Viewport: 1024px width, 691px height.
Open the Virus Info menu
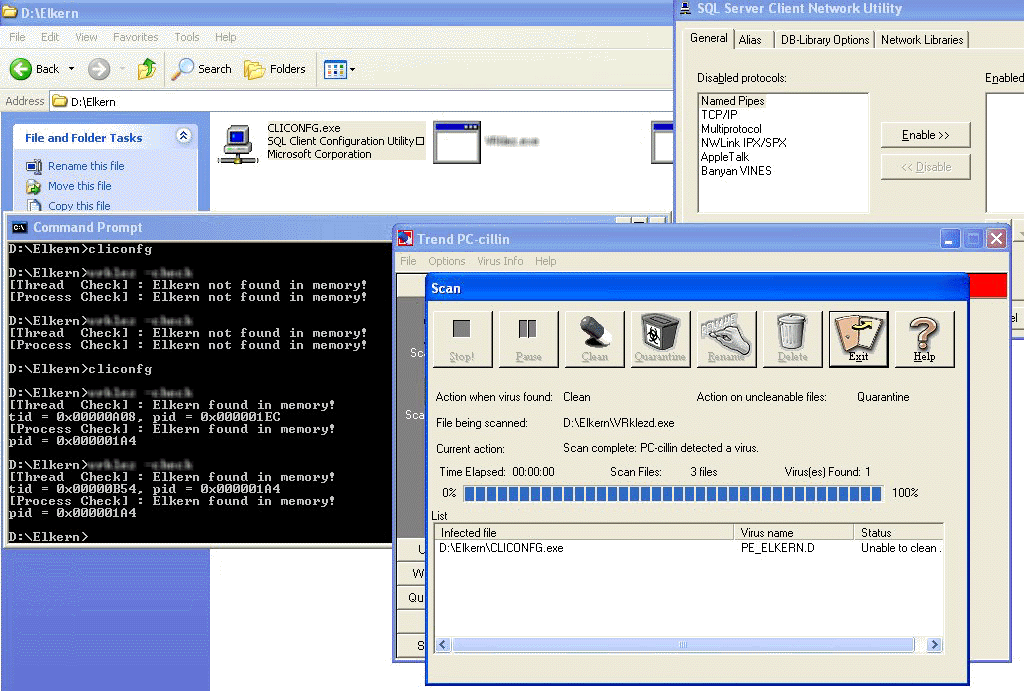tap(500, 261)
